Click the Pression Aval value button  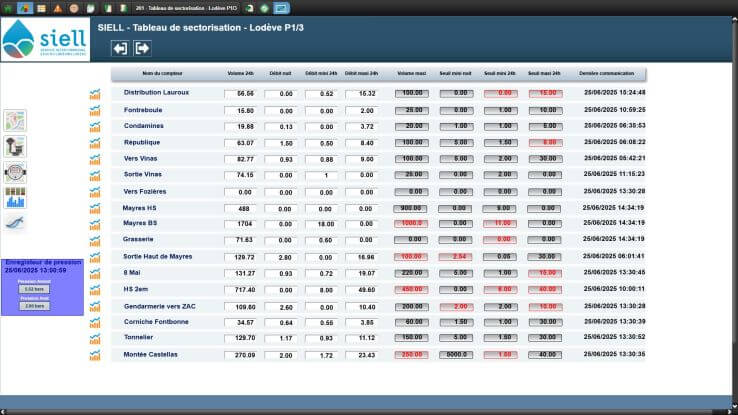32,306
